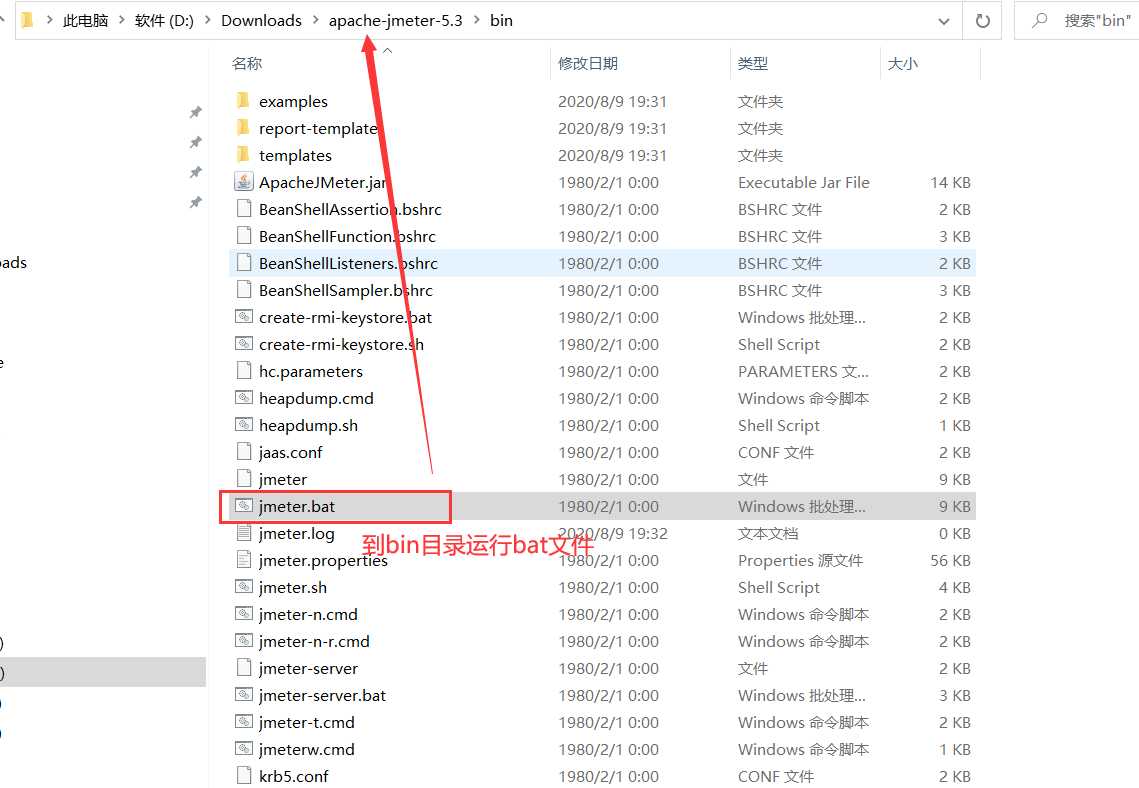1139x788 pixels.
Task: Click the templates folder icon
Action: (243, 154)
